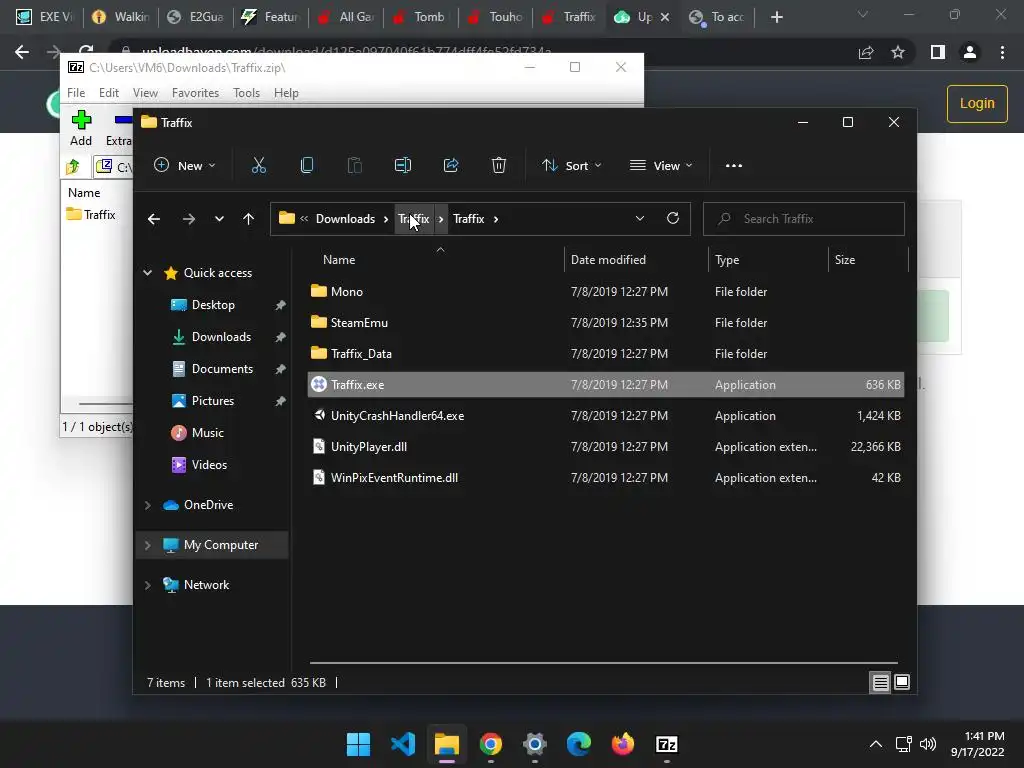1024x768 pixels.
Task: Click the Delete trash icon in toolbar
Action: click(x=499, y=166)
